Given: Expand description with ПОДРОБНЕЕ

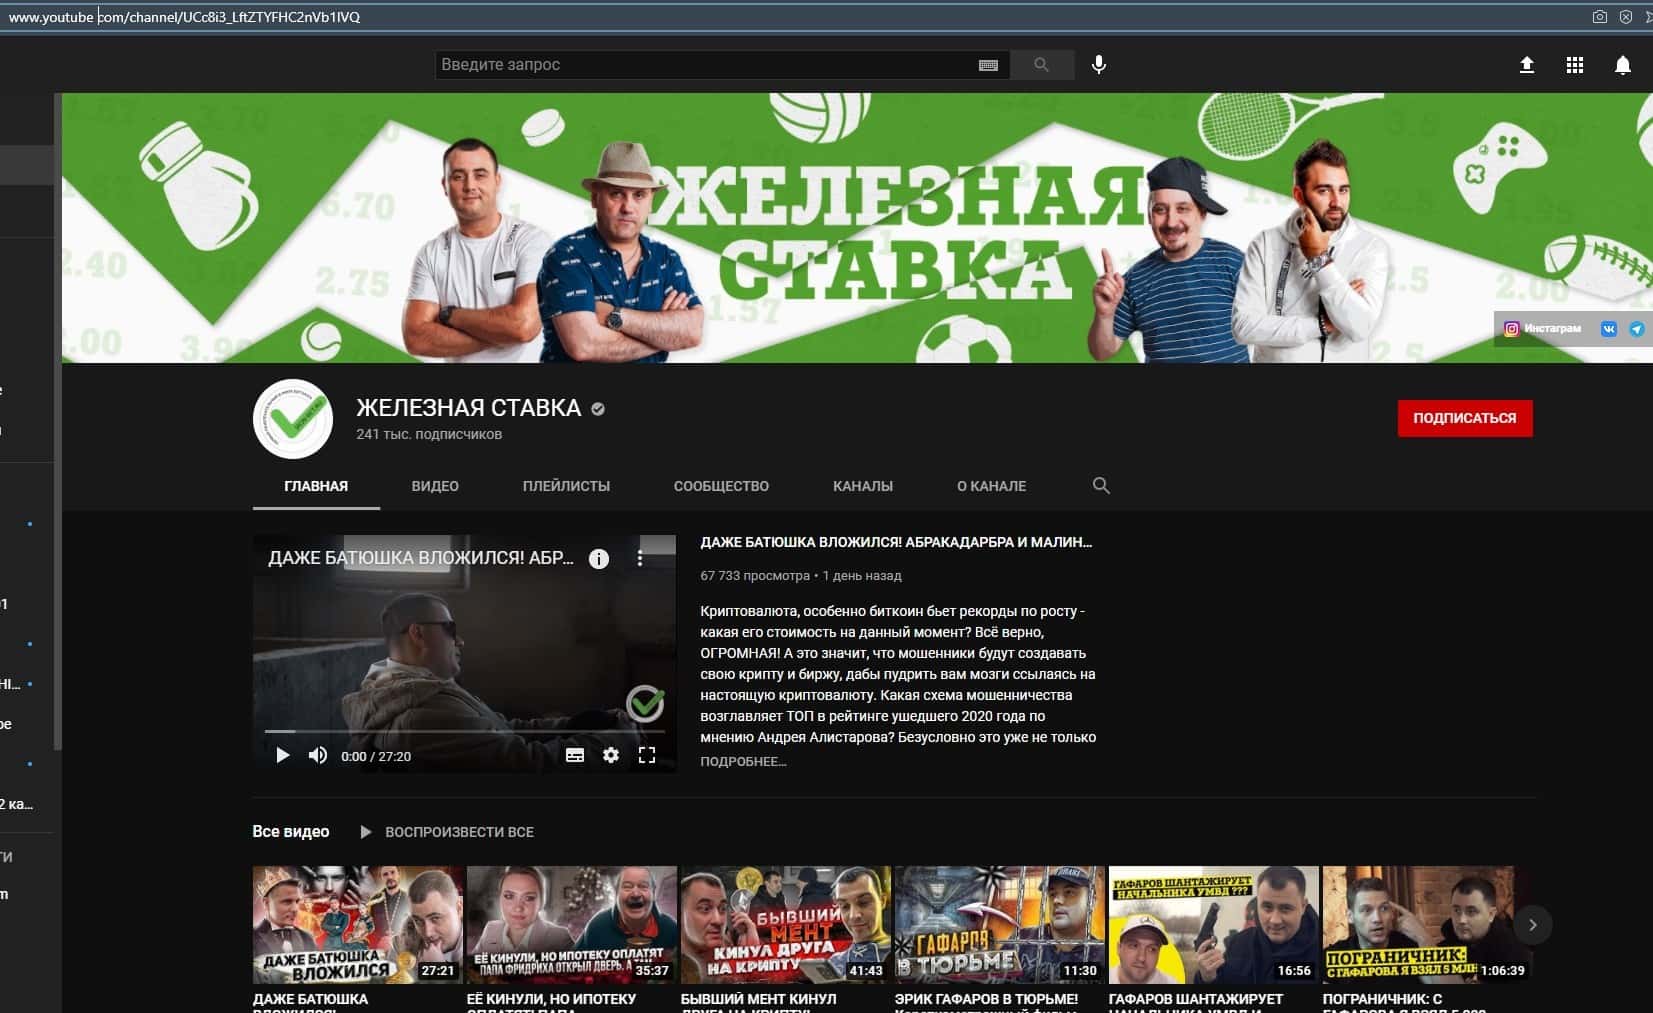Looking at the screenshot, I should (743, 761).
